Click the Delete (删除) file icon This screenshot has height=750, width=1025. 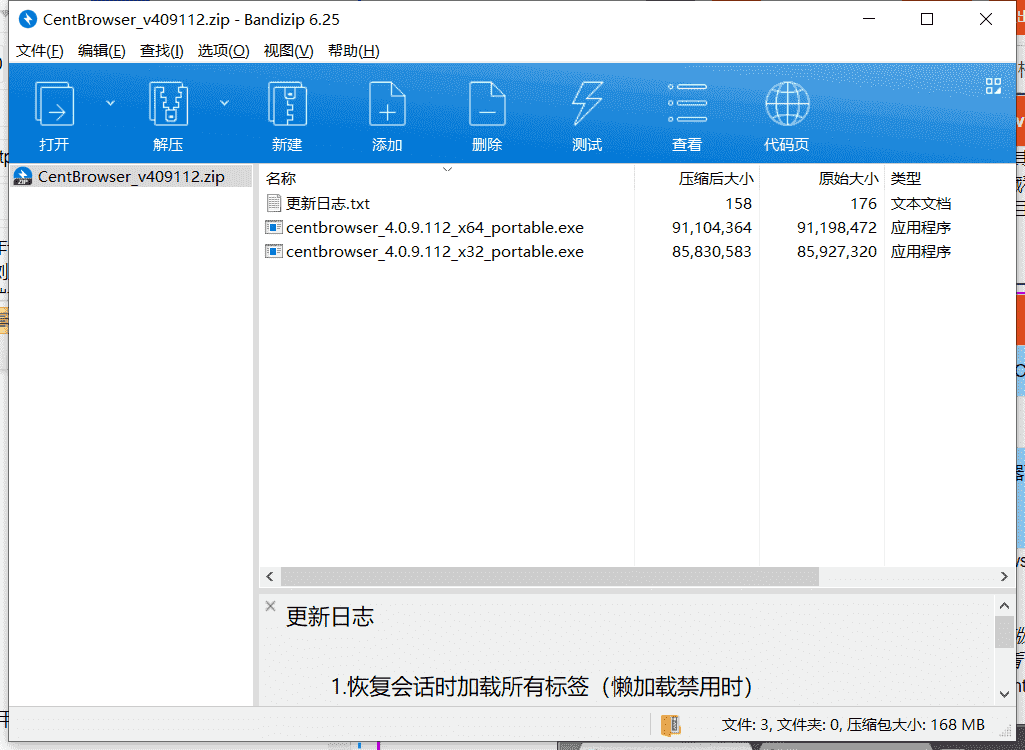pyautogui.click(x=487, y=103)
